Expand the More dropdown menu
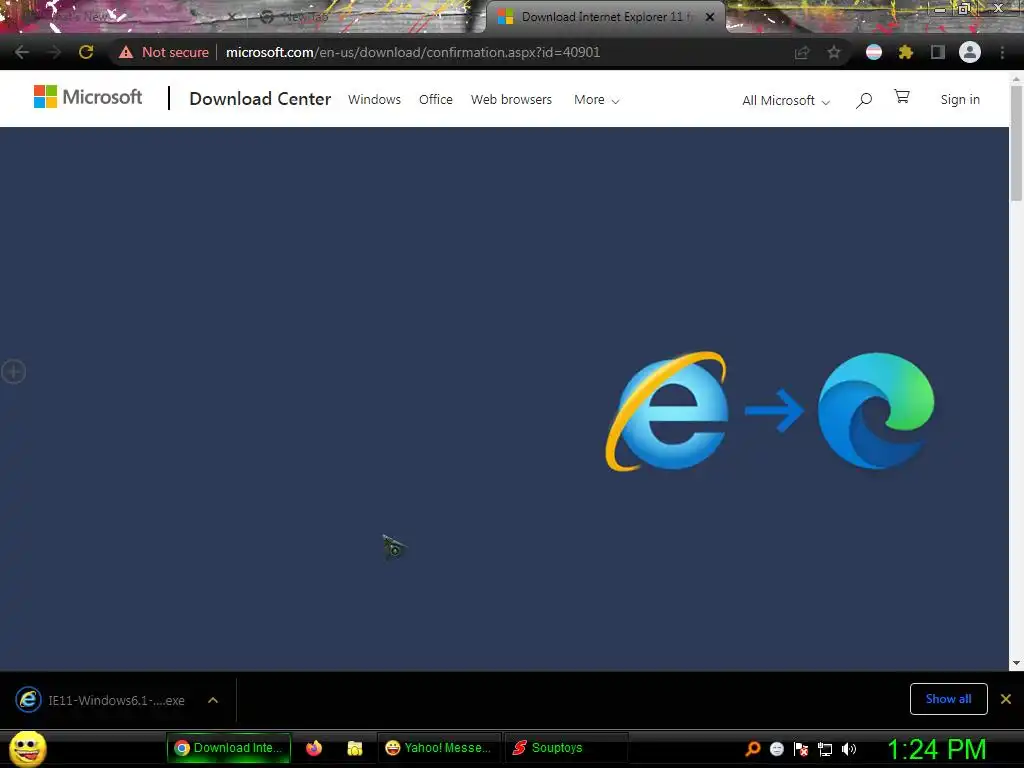 pyautogui.click(x=596, y=100)
